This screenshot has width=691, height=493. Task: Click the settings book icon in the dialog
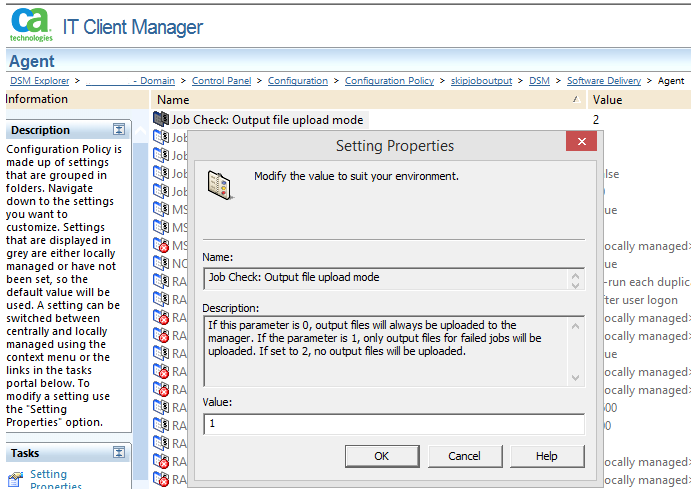[220, 184]
